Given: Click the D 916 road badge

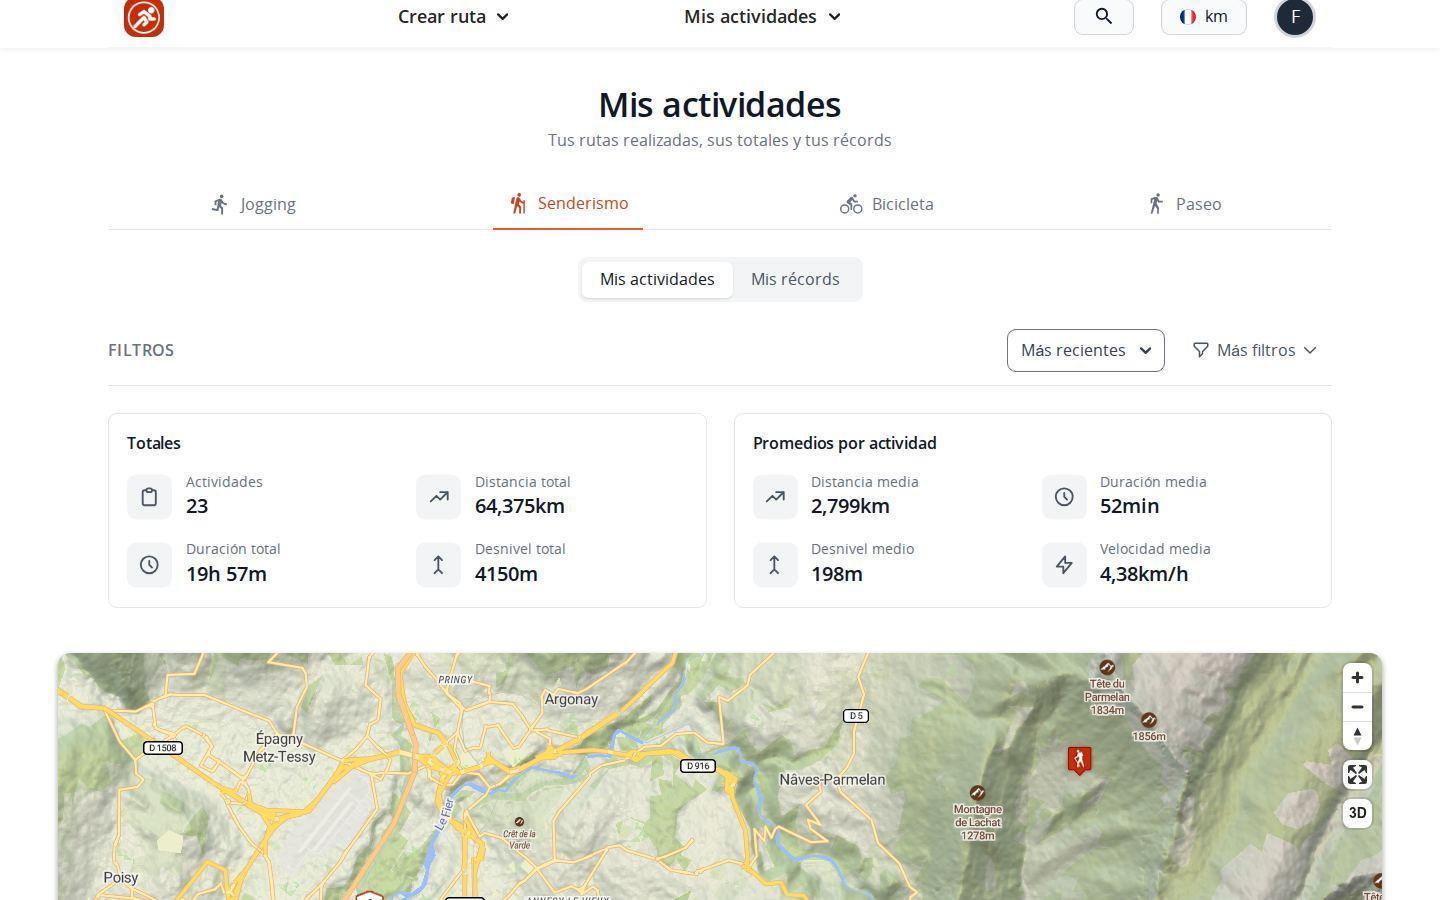Looking at the screenshot, I should coord(697,766).
